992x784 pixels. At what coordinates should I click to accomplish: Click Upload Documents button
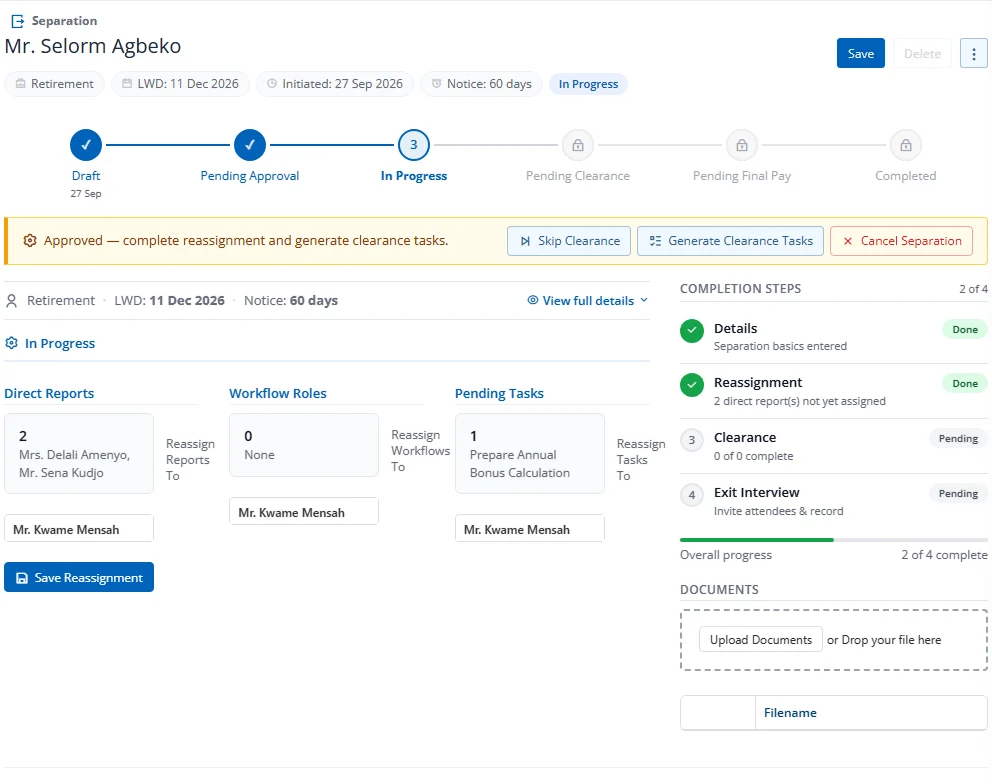pyautogui.click(x=760, y=639)
